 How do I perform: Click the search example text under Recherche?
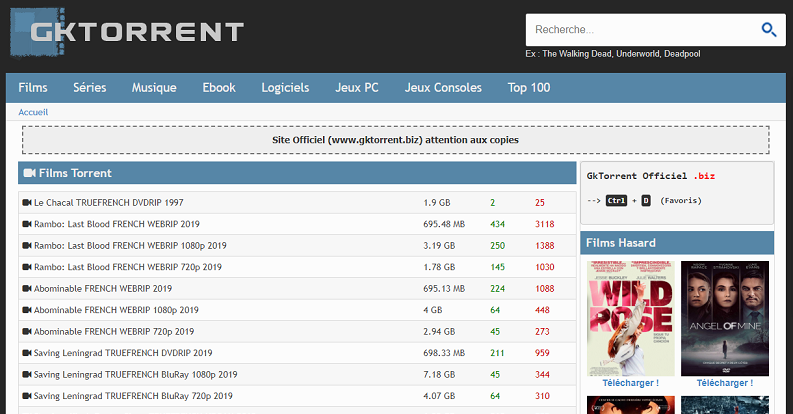(612, 54)
